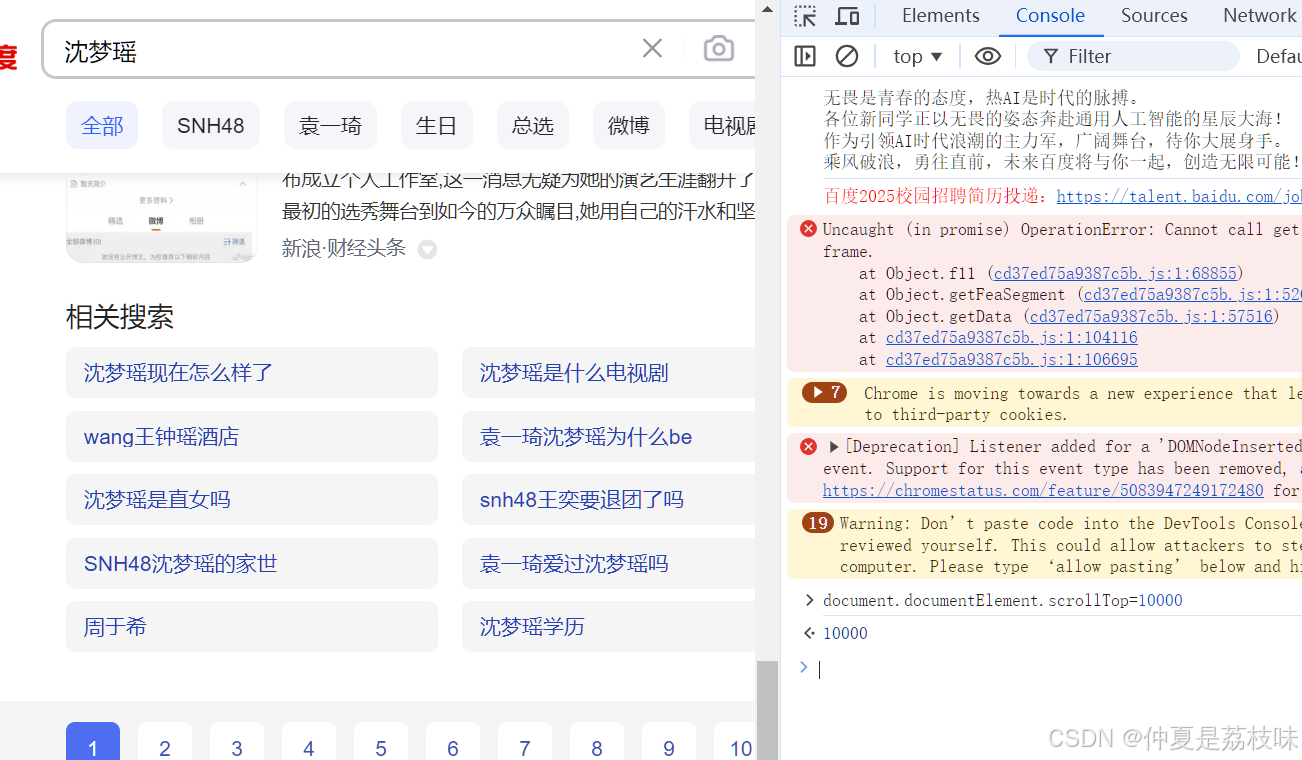
Task: Select the console output value 10000
Action: 845,634
